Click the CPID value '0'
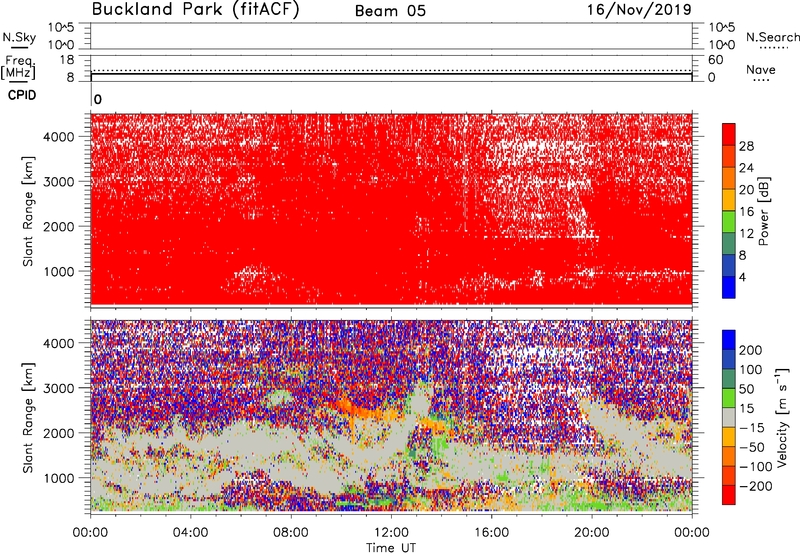Viewport: 800px width, 554px height. 98,99
